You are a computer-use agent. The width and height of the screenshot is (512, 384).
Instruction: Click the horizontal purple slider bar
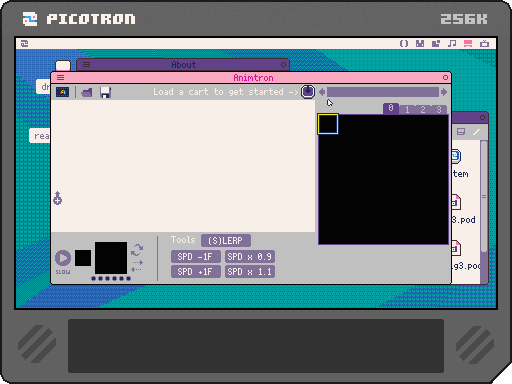click(383, 92)
